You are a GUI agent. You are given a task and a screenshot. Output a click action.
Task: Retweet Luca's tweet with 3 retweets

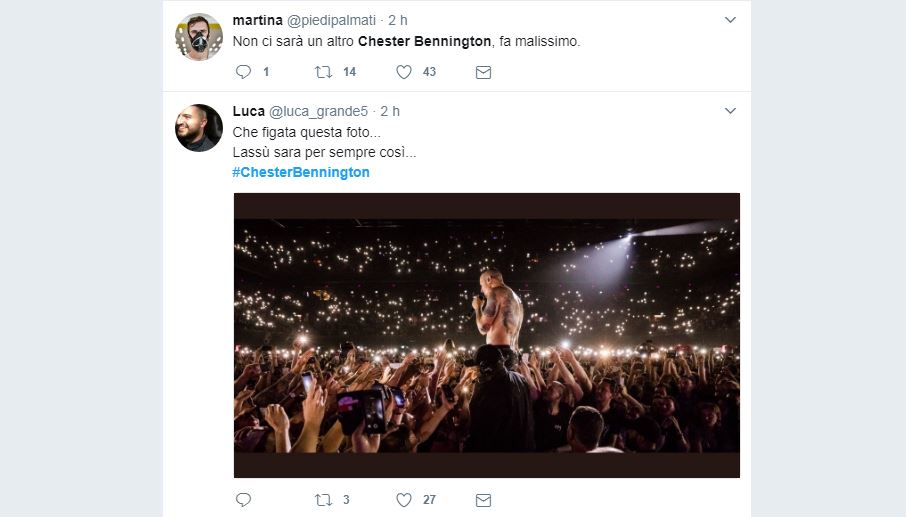323,499
